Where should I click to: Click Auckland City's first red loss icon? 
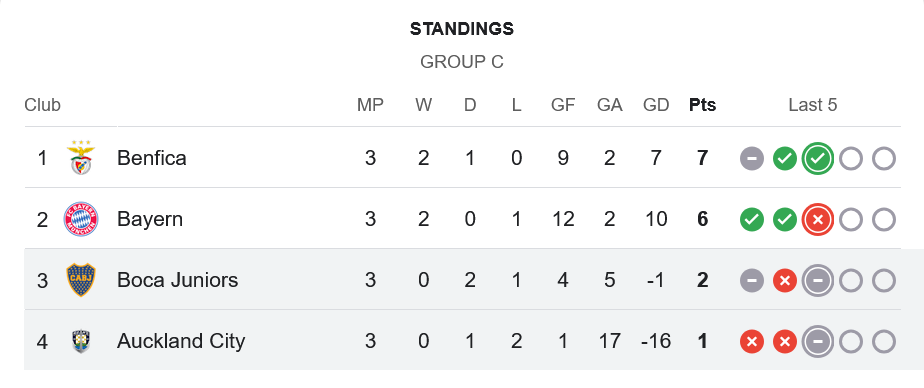(x=752, y=341)
